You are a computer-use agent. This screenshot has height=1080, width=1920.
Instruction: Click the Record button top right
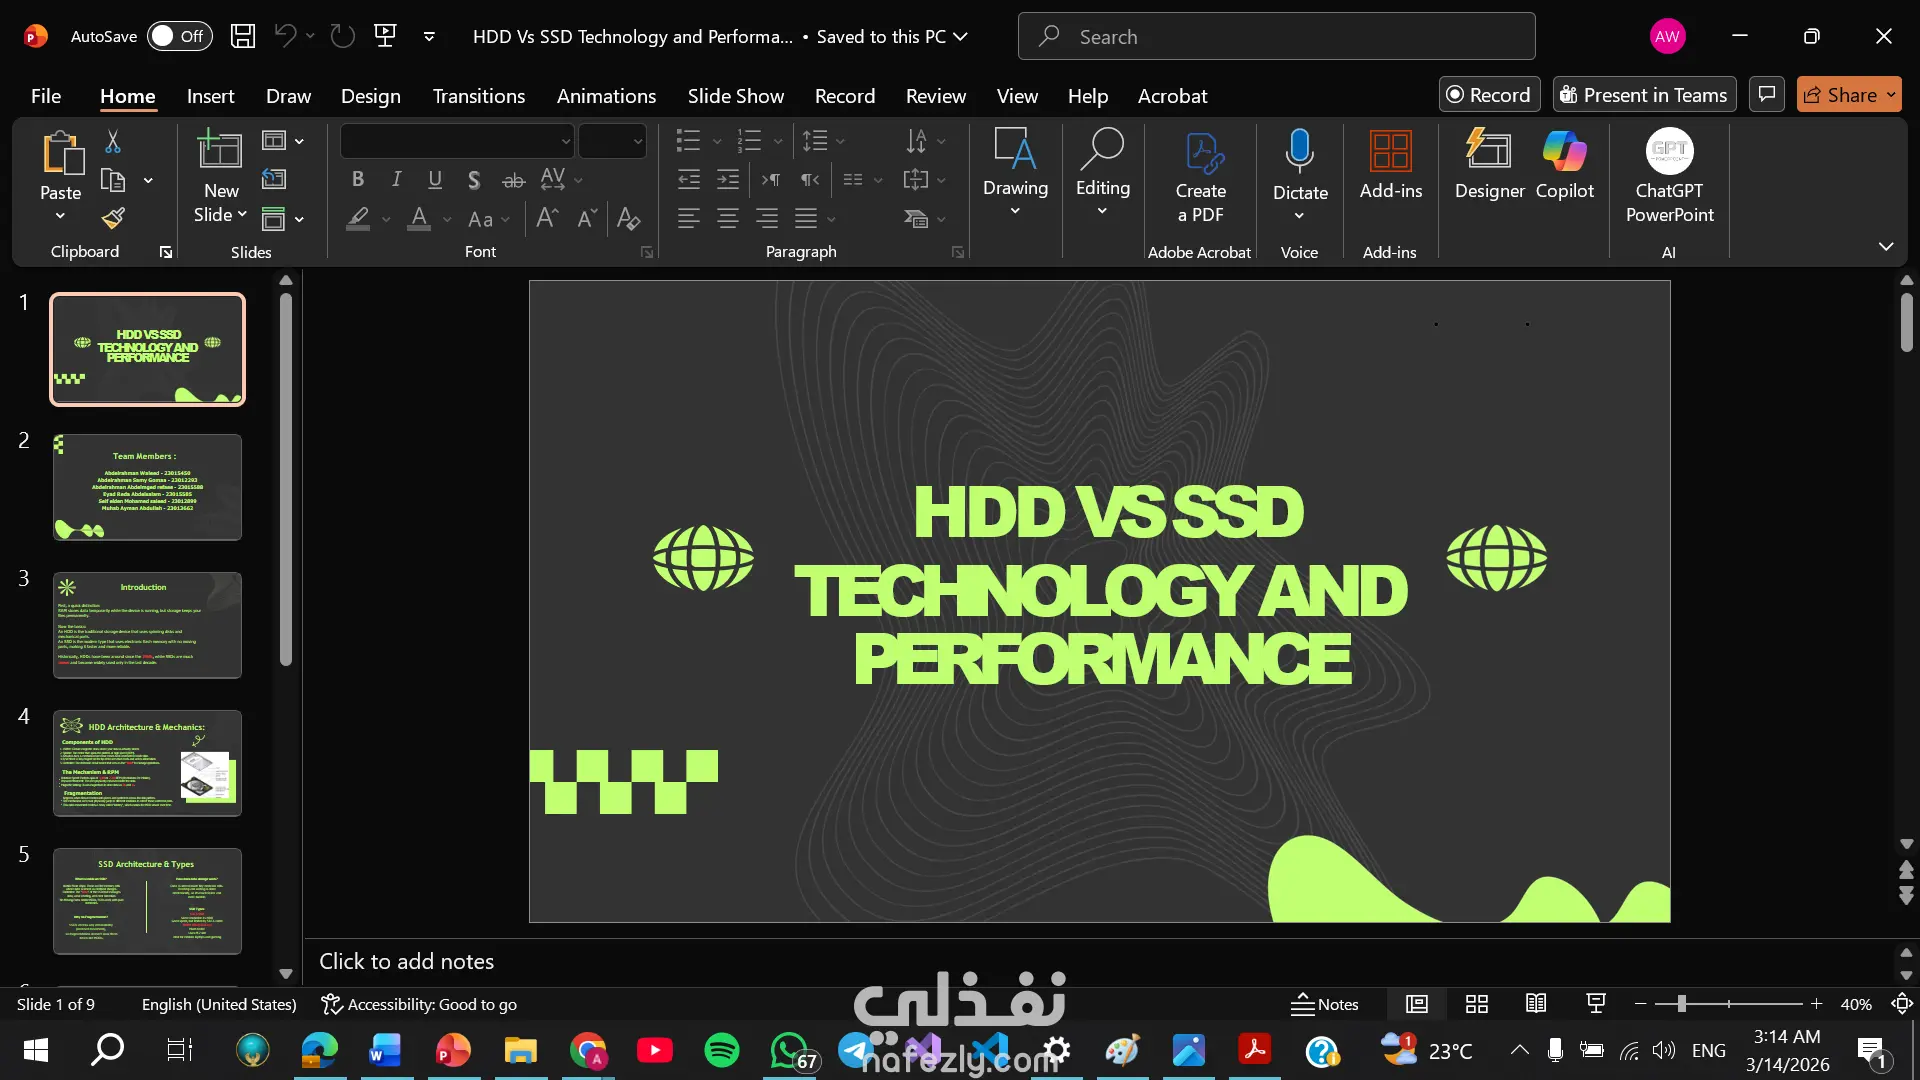1489,94
